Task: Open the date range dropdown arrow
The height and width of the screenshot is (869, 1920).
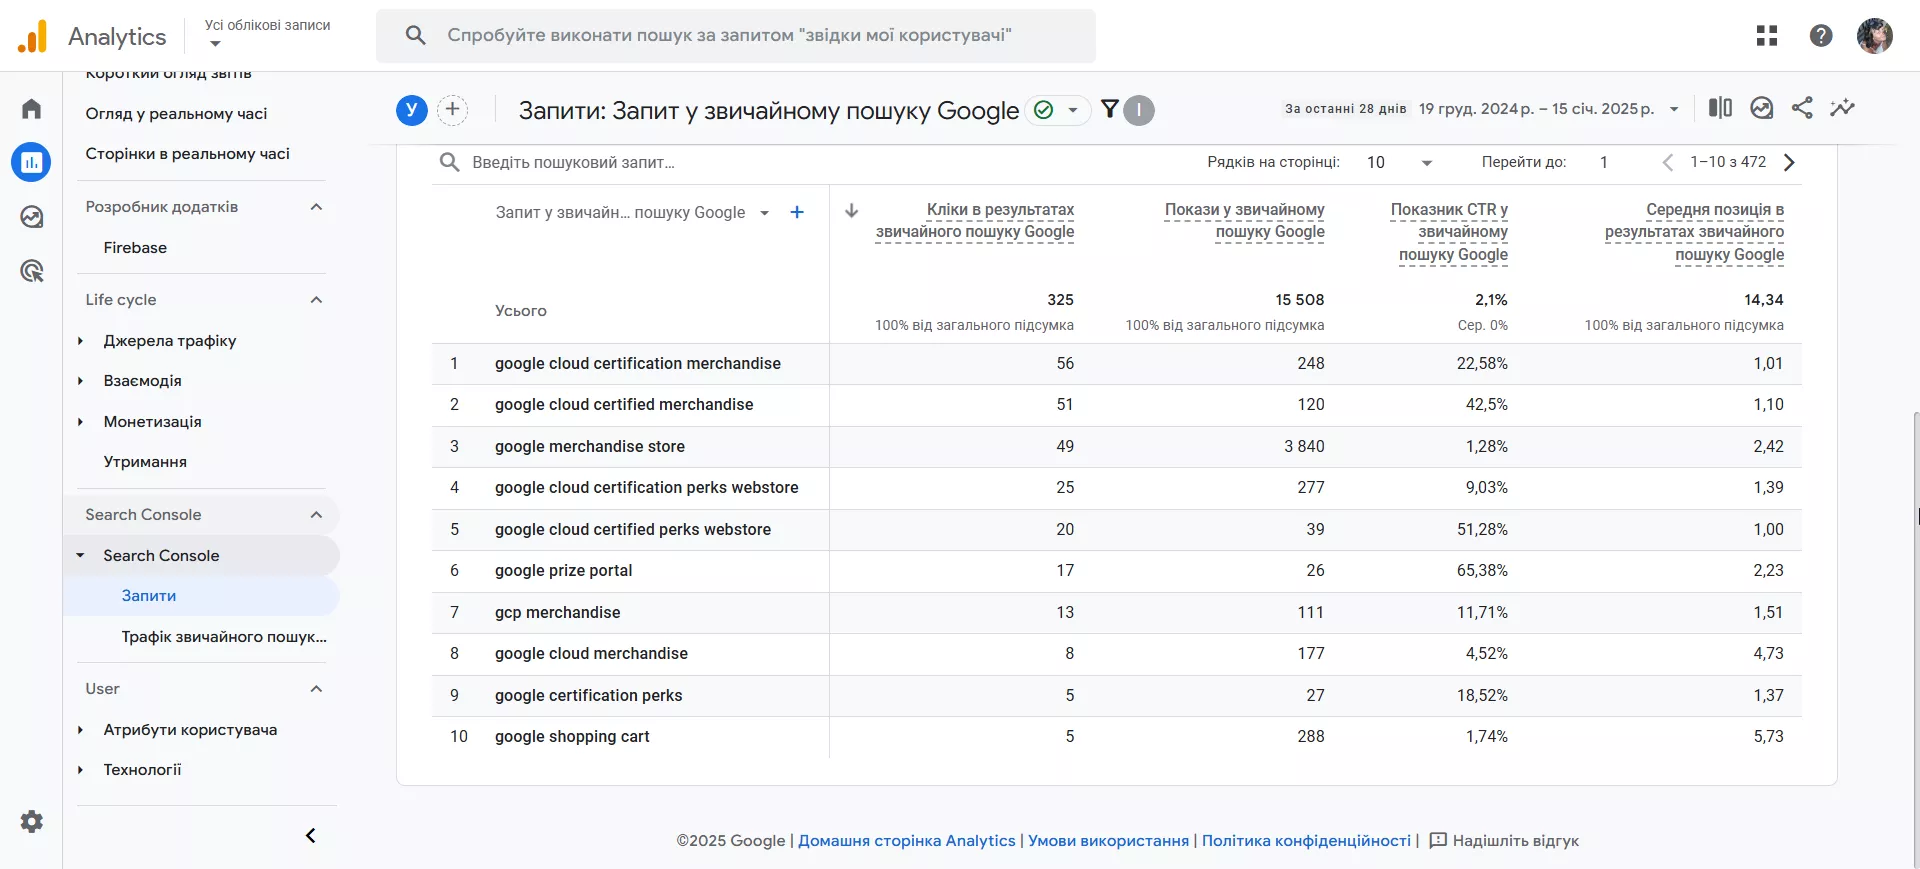Action: point(1674,109)
